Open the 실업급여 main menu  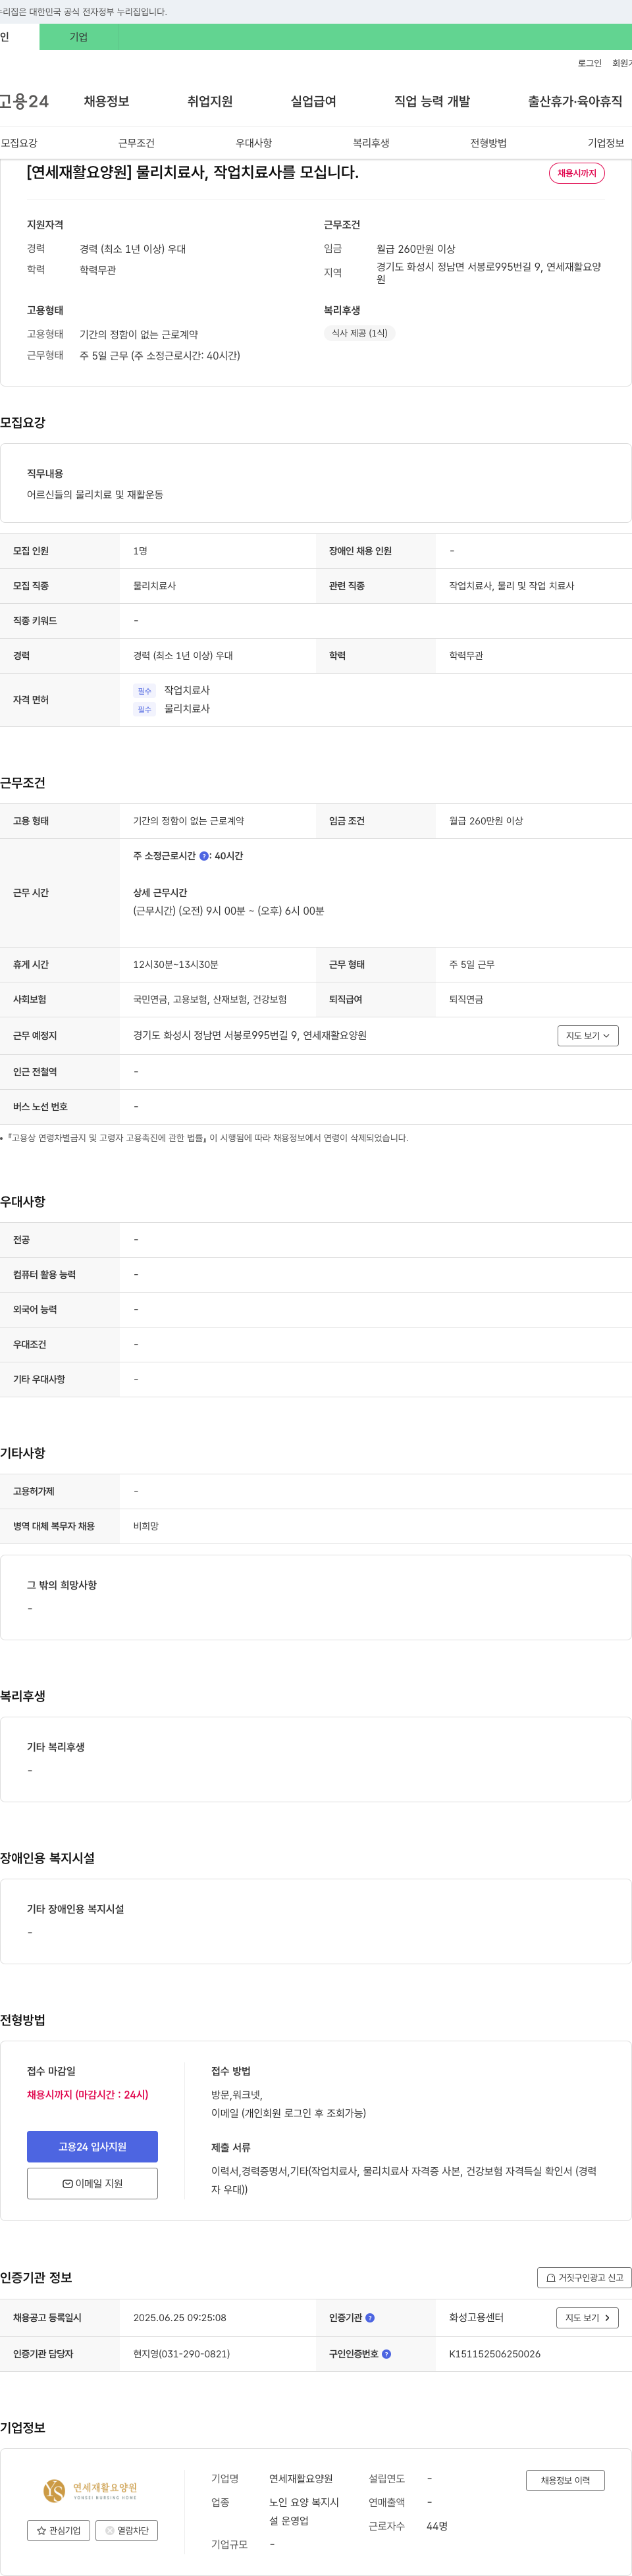(313, 101)
